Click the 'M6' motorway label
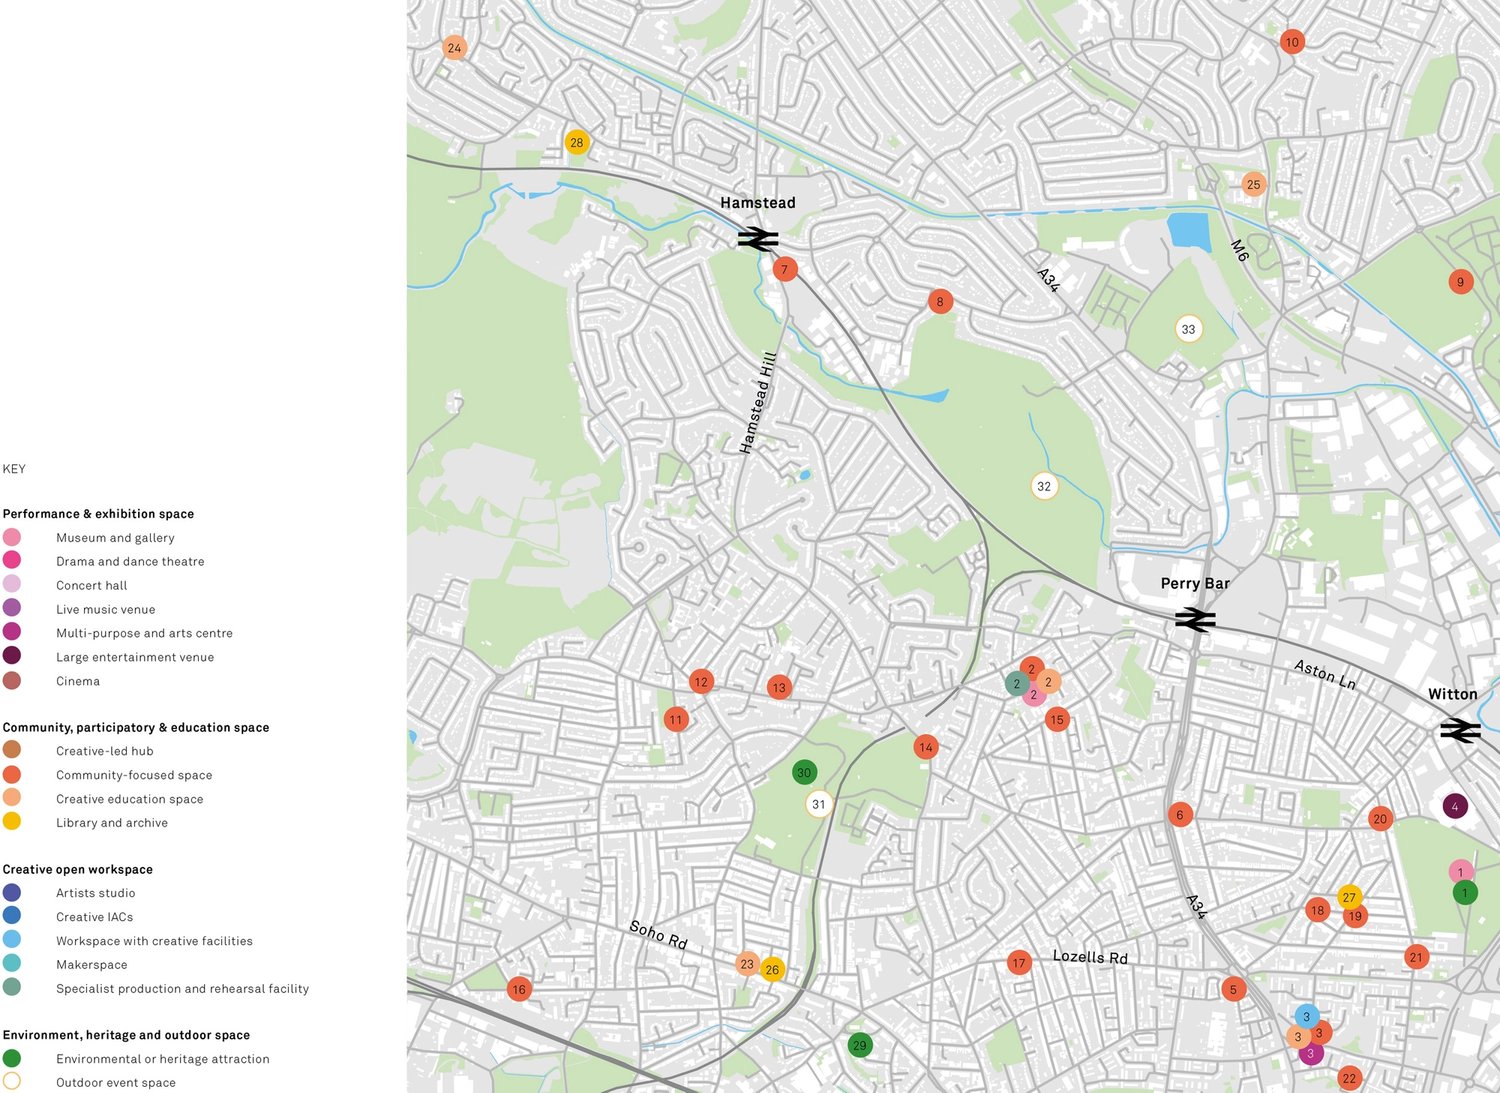The height and width of the screenshot is (1093, 1500). tap(1240, 250)
